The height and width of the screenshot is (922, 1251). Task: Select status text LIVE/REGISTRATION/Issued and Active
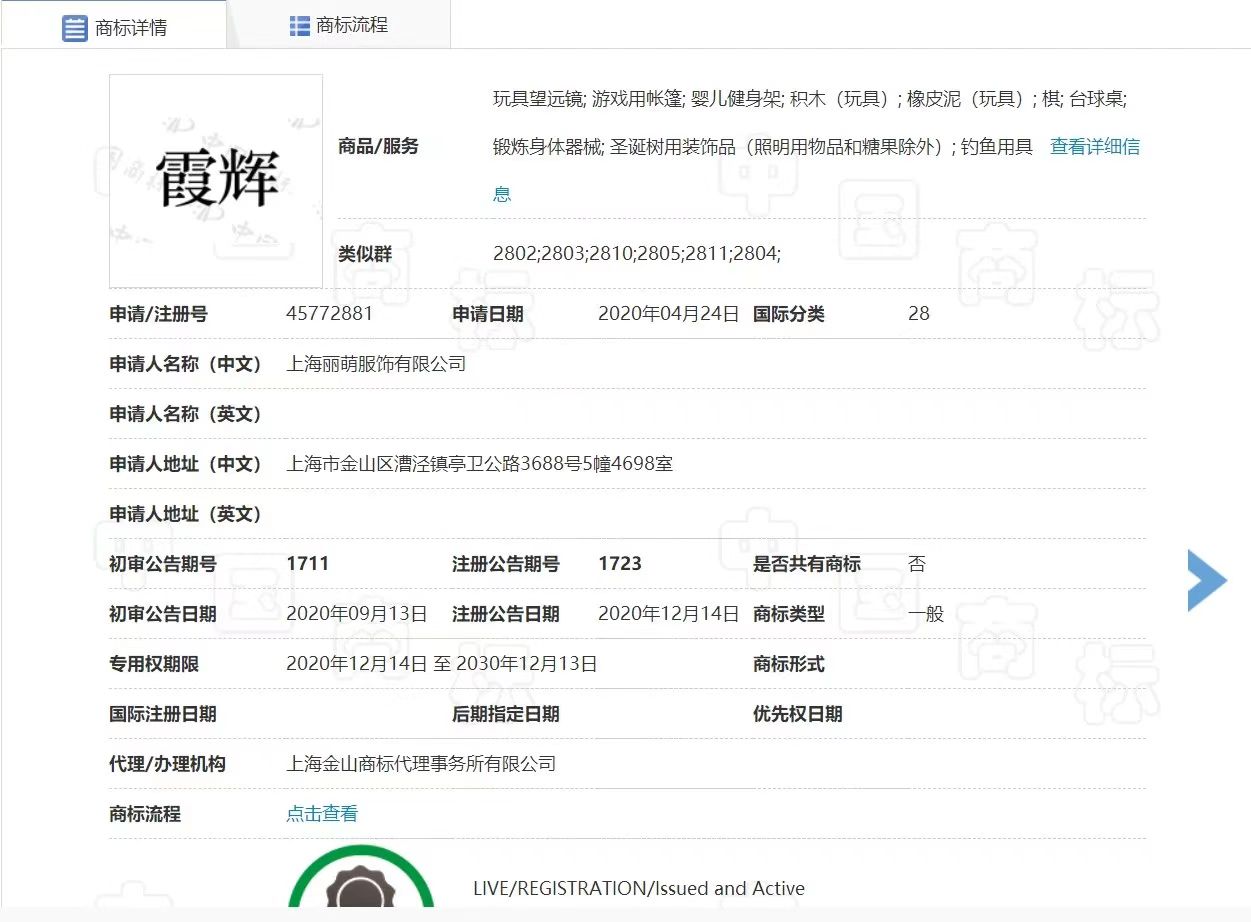(x=639, y=888)
